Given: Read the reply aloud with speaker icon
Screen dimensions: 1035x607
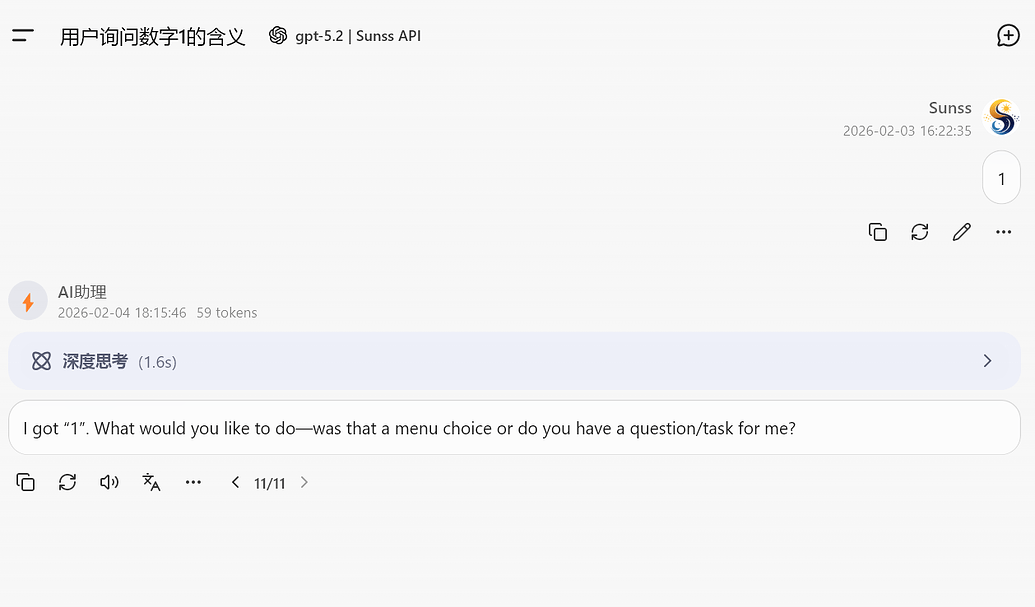Looking at the screenshot, I should point(109,482).
